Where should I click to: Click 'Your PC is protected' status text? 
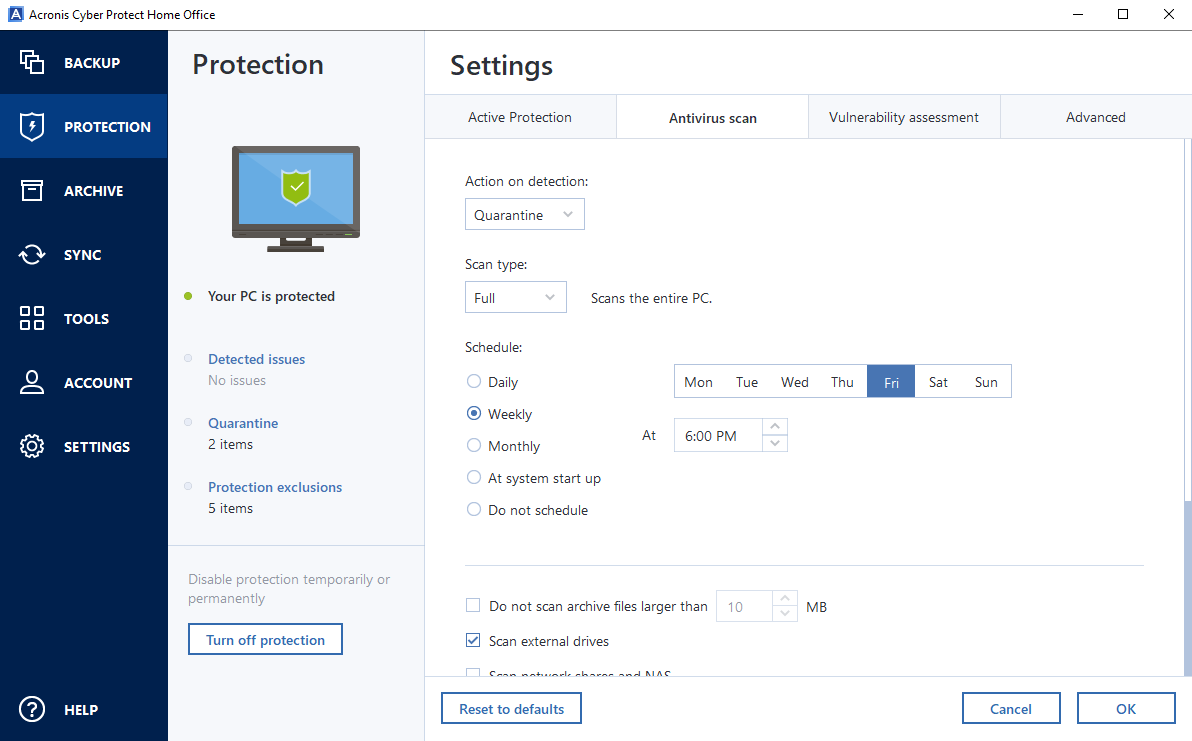(x=271, y=296)
